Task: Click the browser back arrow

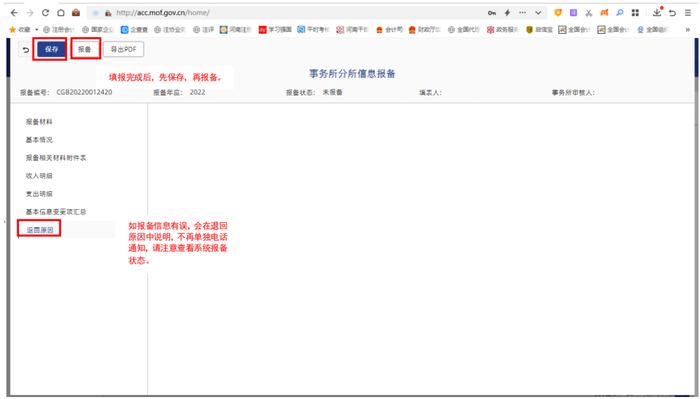Action: pyautogui.click(x=14, y=12)
